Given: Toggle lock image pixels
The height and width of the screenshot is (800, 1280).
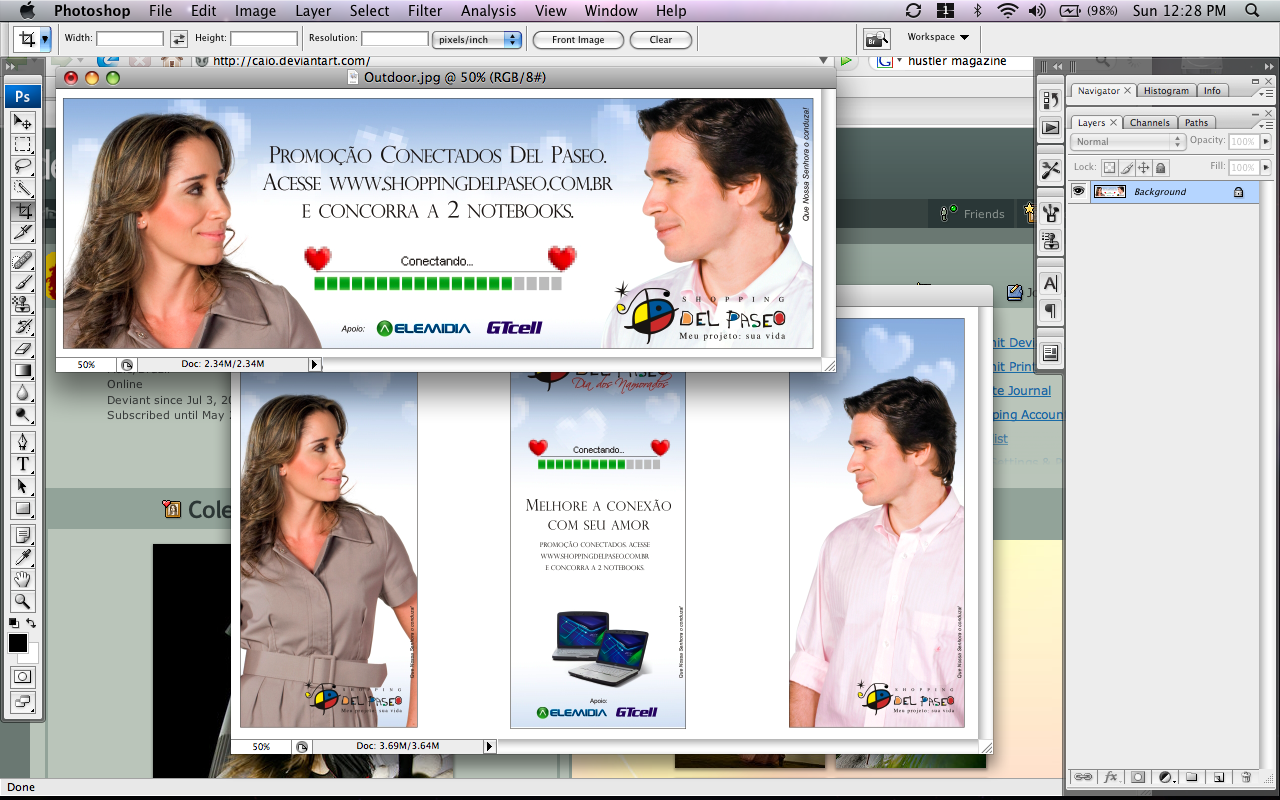Looking at the screenshot, I should click(1126, 168).
